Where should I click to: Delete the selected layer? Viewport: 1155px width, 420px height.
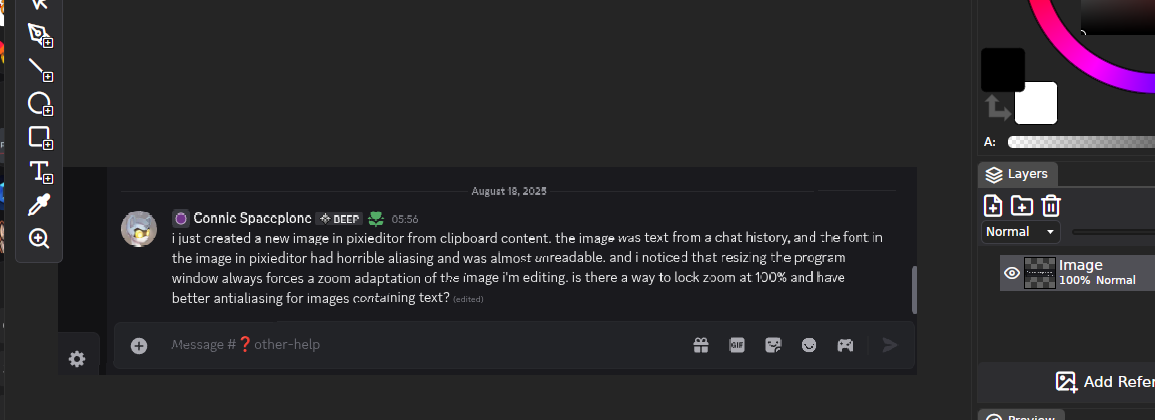click(x=1050, y=206)
